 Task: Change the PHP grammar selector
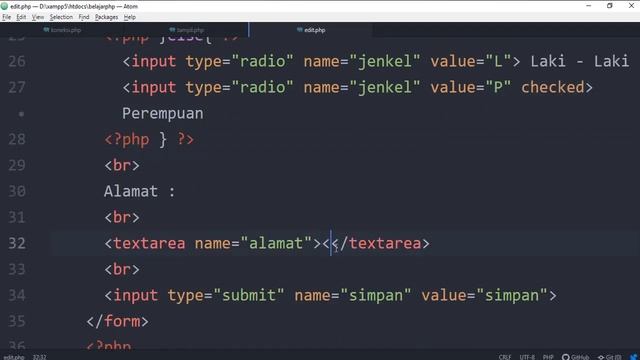548,357
